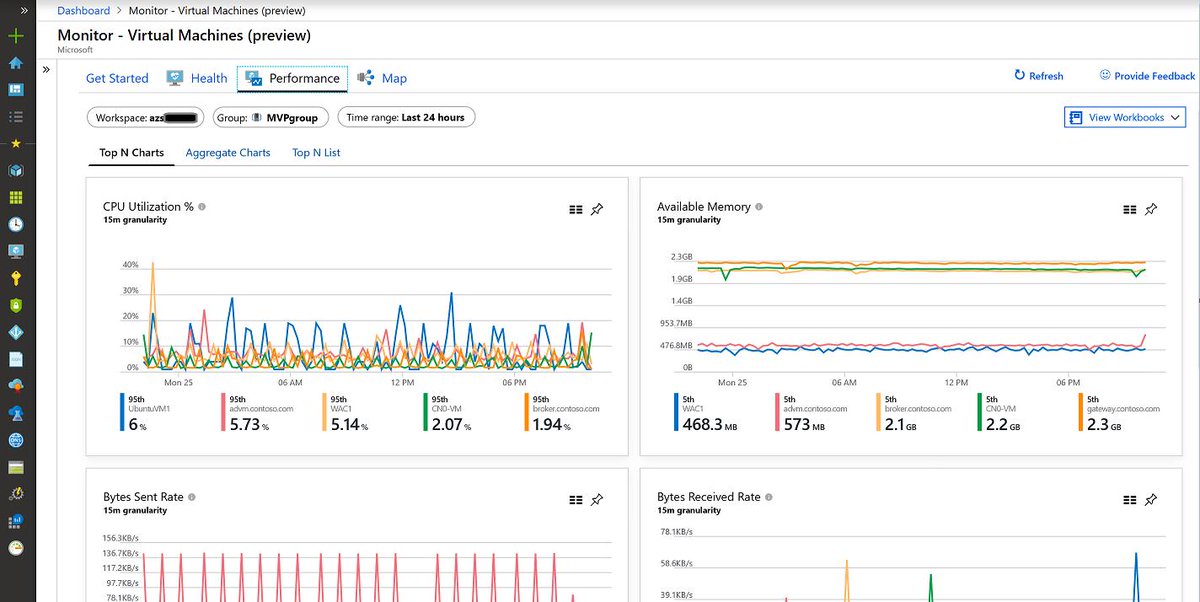Select advm.contoso.com 573 MB memory legend
Viewport: 1200px width, 602px height.
(x=811, y=413)
